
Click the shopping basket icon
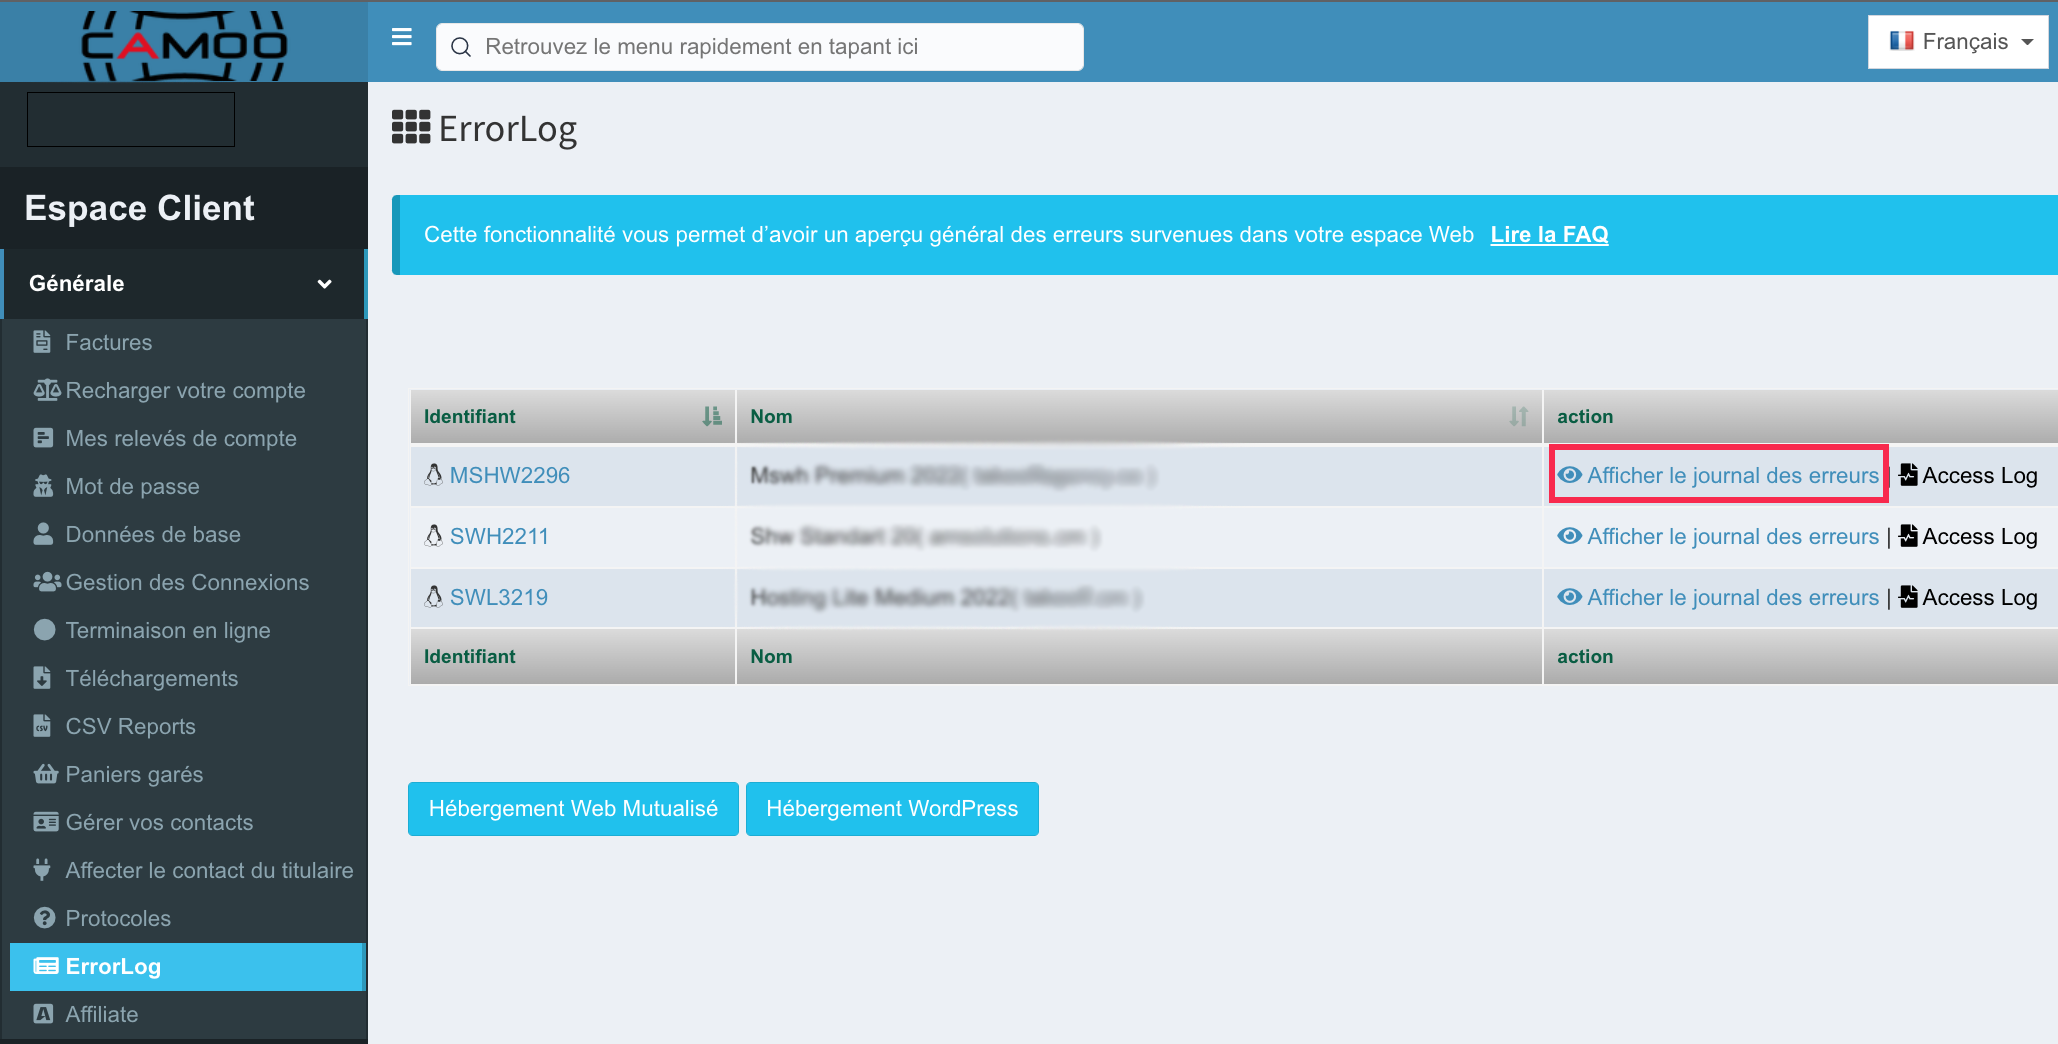point(46,774)
